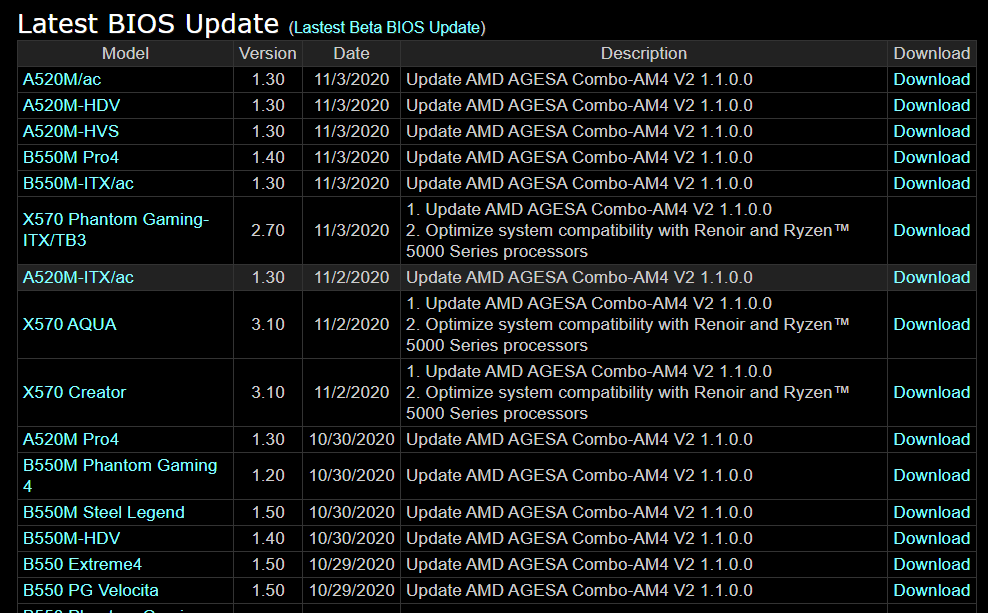This screenshot has width=988, height=613.
Task: Open the X570 Creator model link
Action: pyautogui.click(x=74, y=392)
